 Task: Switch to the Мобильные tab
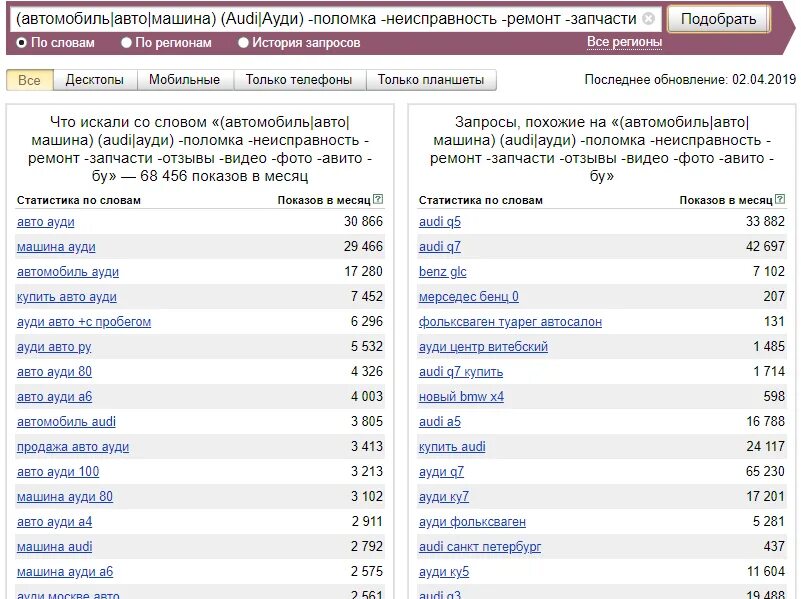(184, 80)
